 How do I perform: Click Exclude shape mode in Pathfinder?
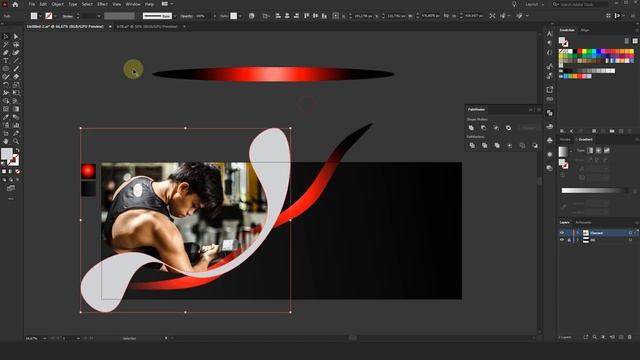pyautogui.click(x=509, y=128)
